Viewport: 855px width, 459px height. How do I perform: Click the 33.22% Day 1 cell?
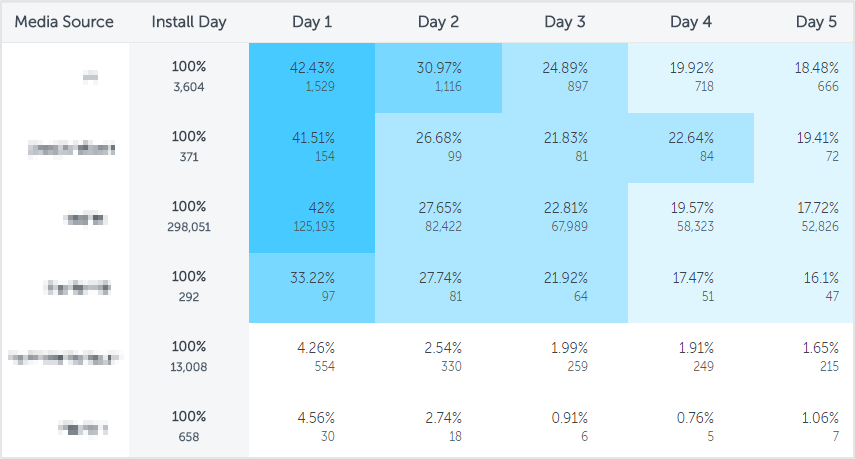pos(312,287)
